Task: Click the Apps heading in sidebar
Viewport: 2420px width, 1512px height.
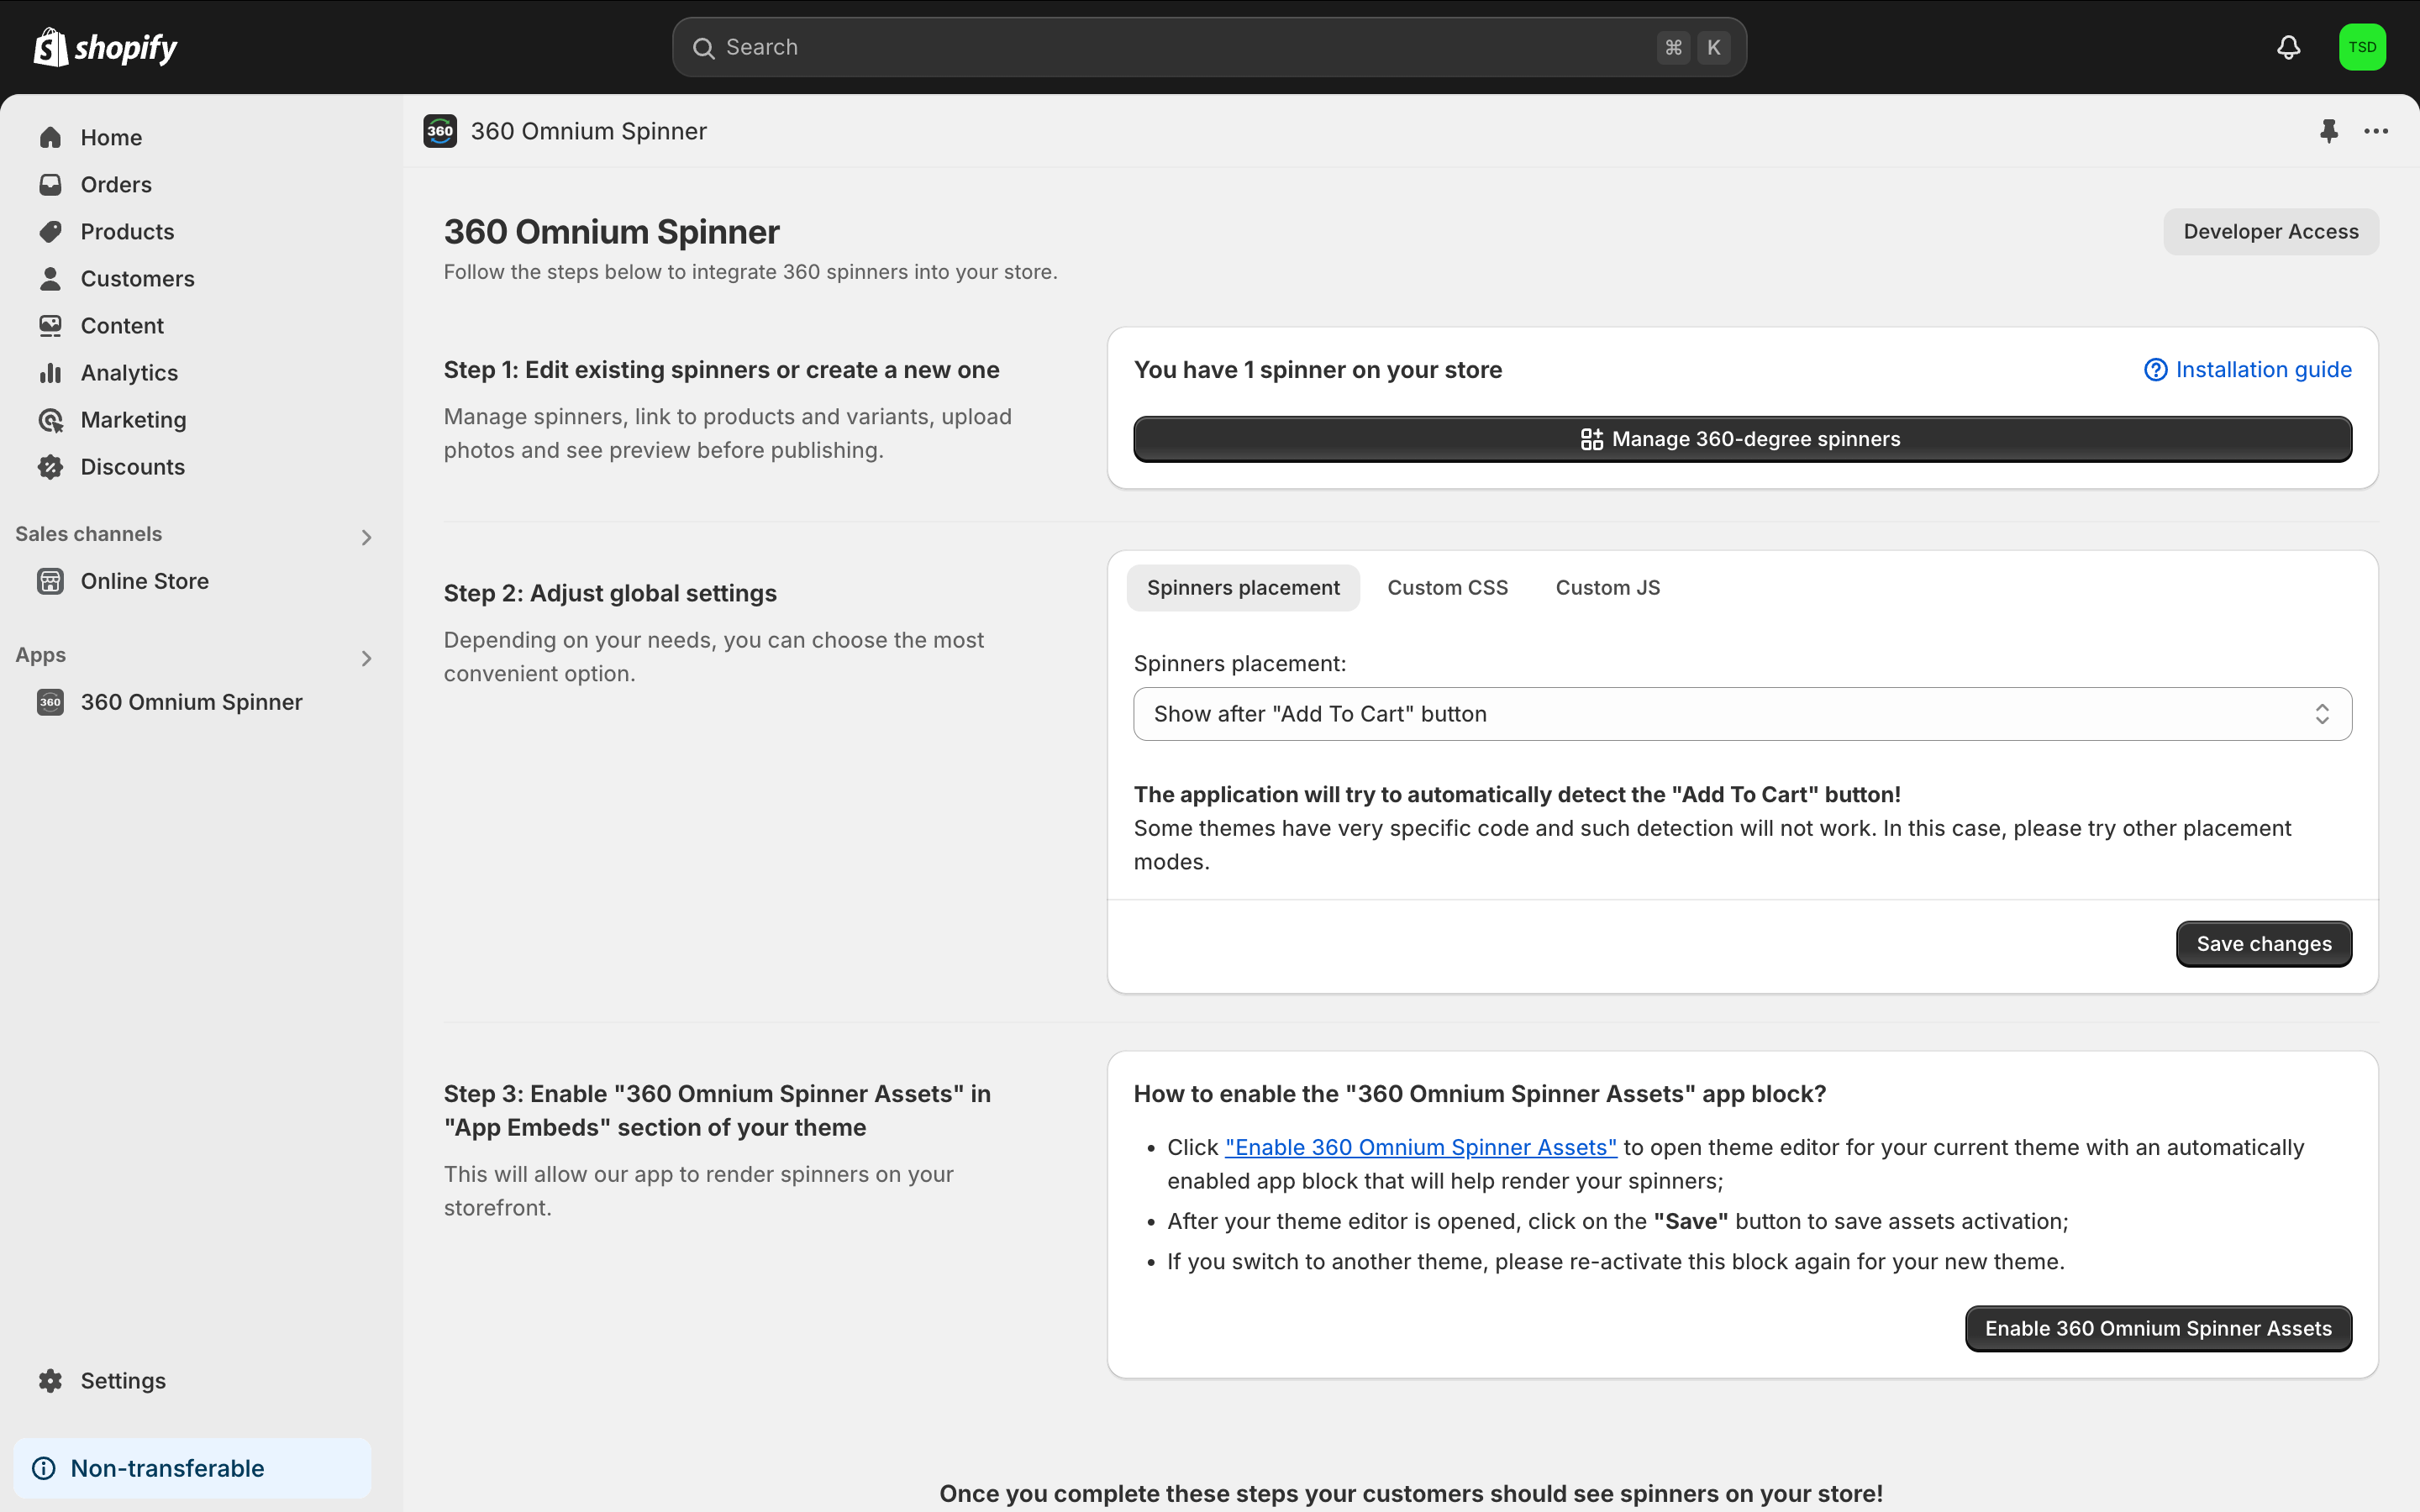Action: 40,655
